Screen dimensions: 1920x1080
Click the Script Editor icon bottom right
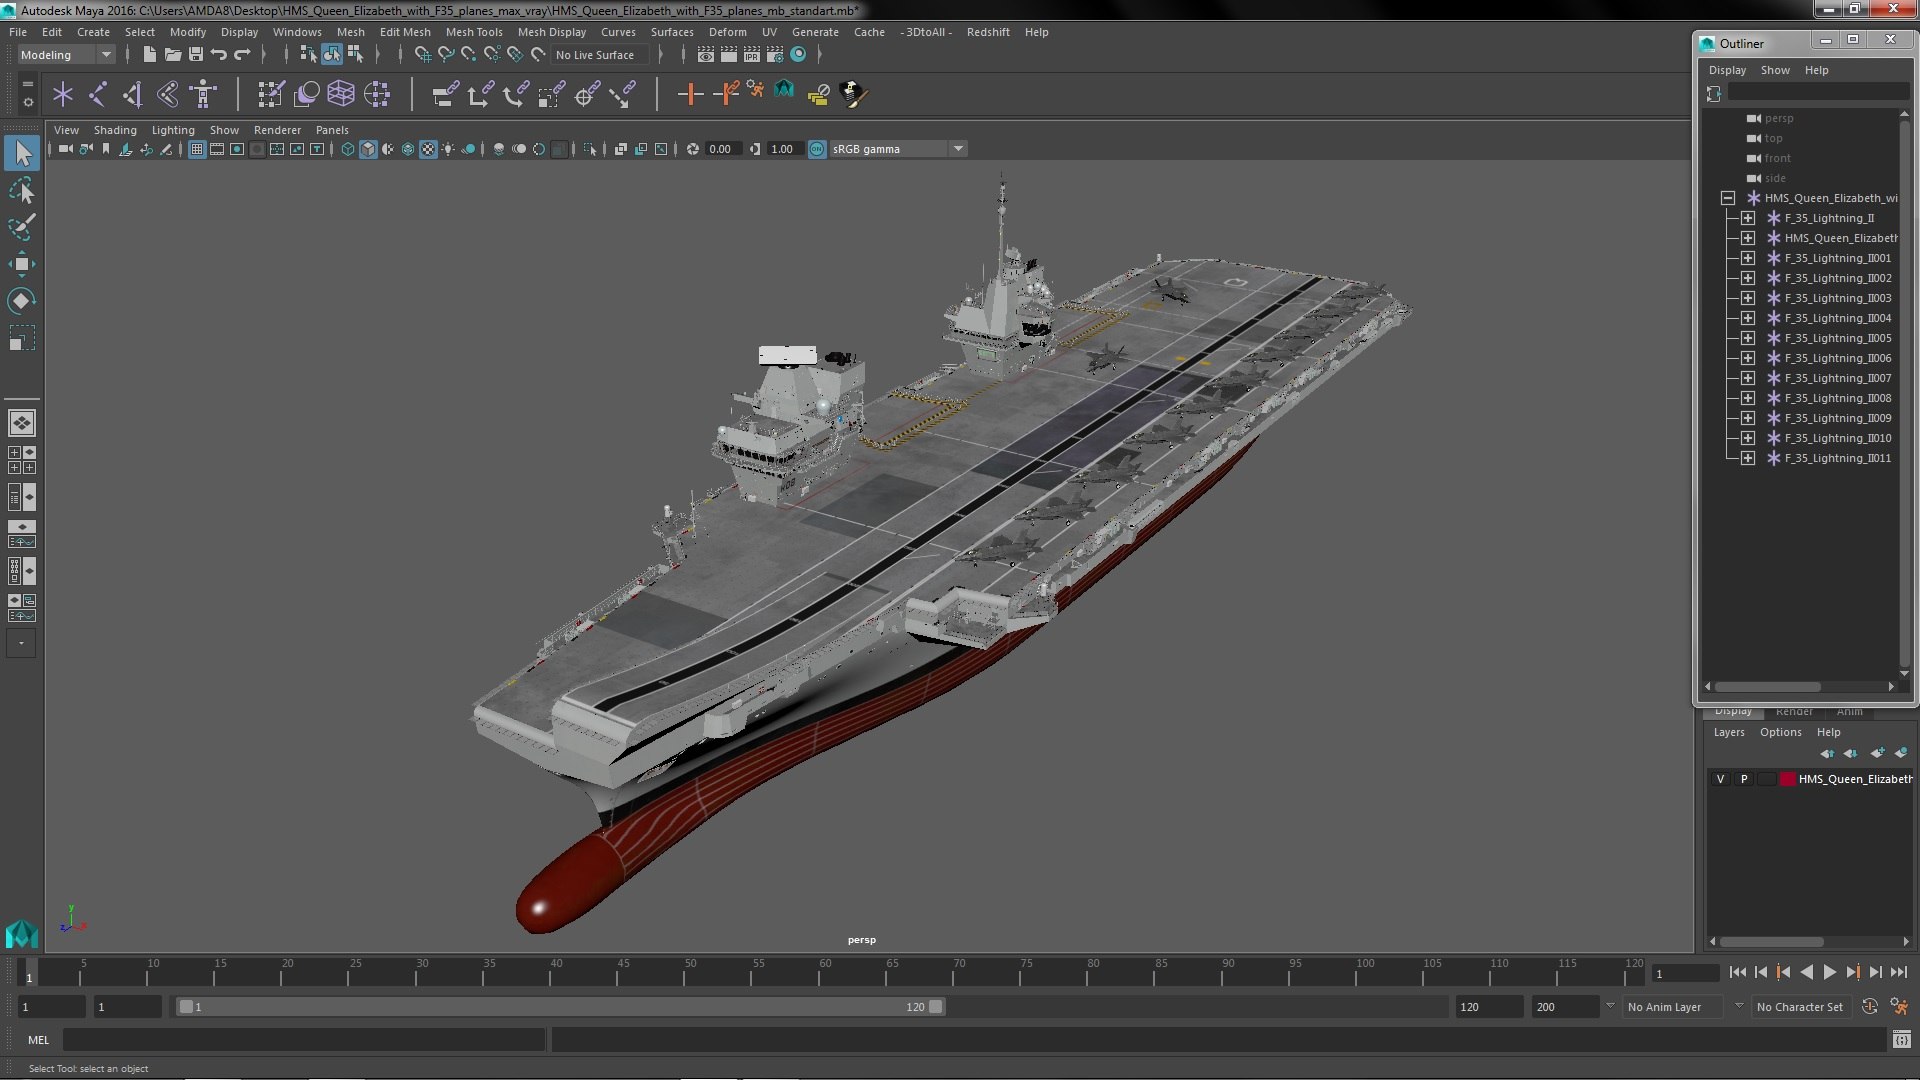pos(1901,1040)
